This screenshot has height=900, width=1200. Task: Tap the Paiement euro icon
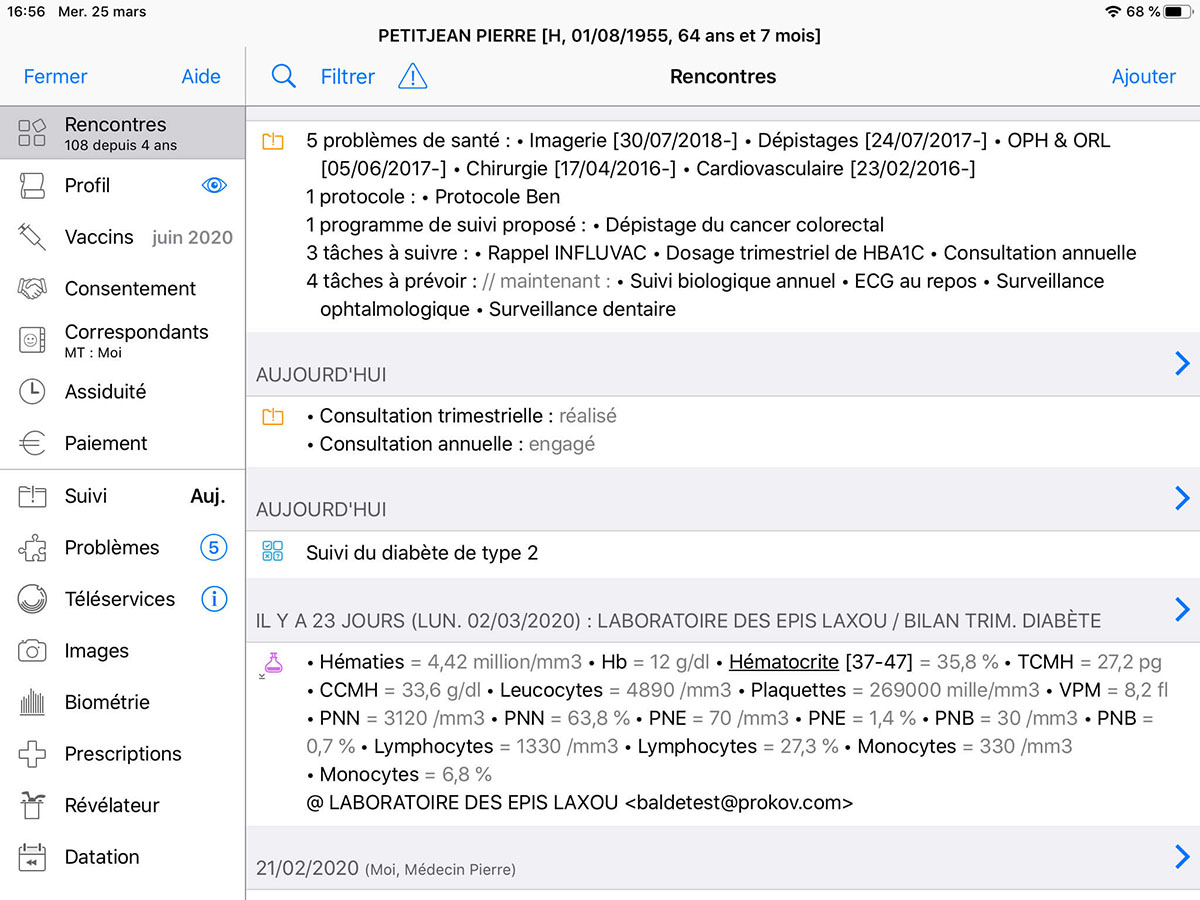(x=32, y=444)
